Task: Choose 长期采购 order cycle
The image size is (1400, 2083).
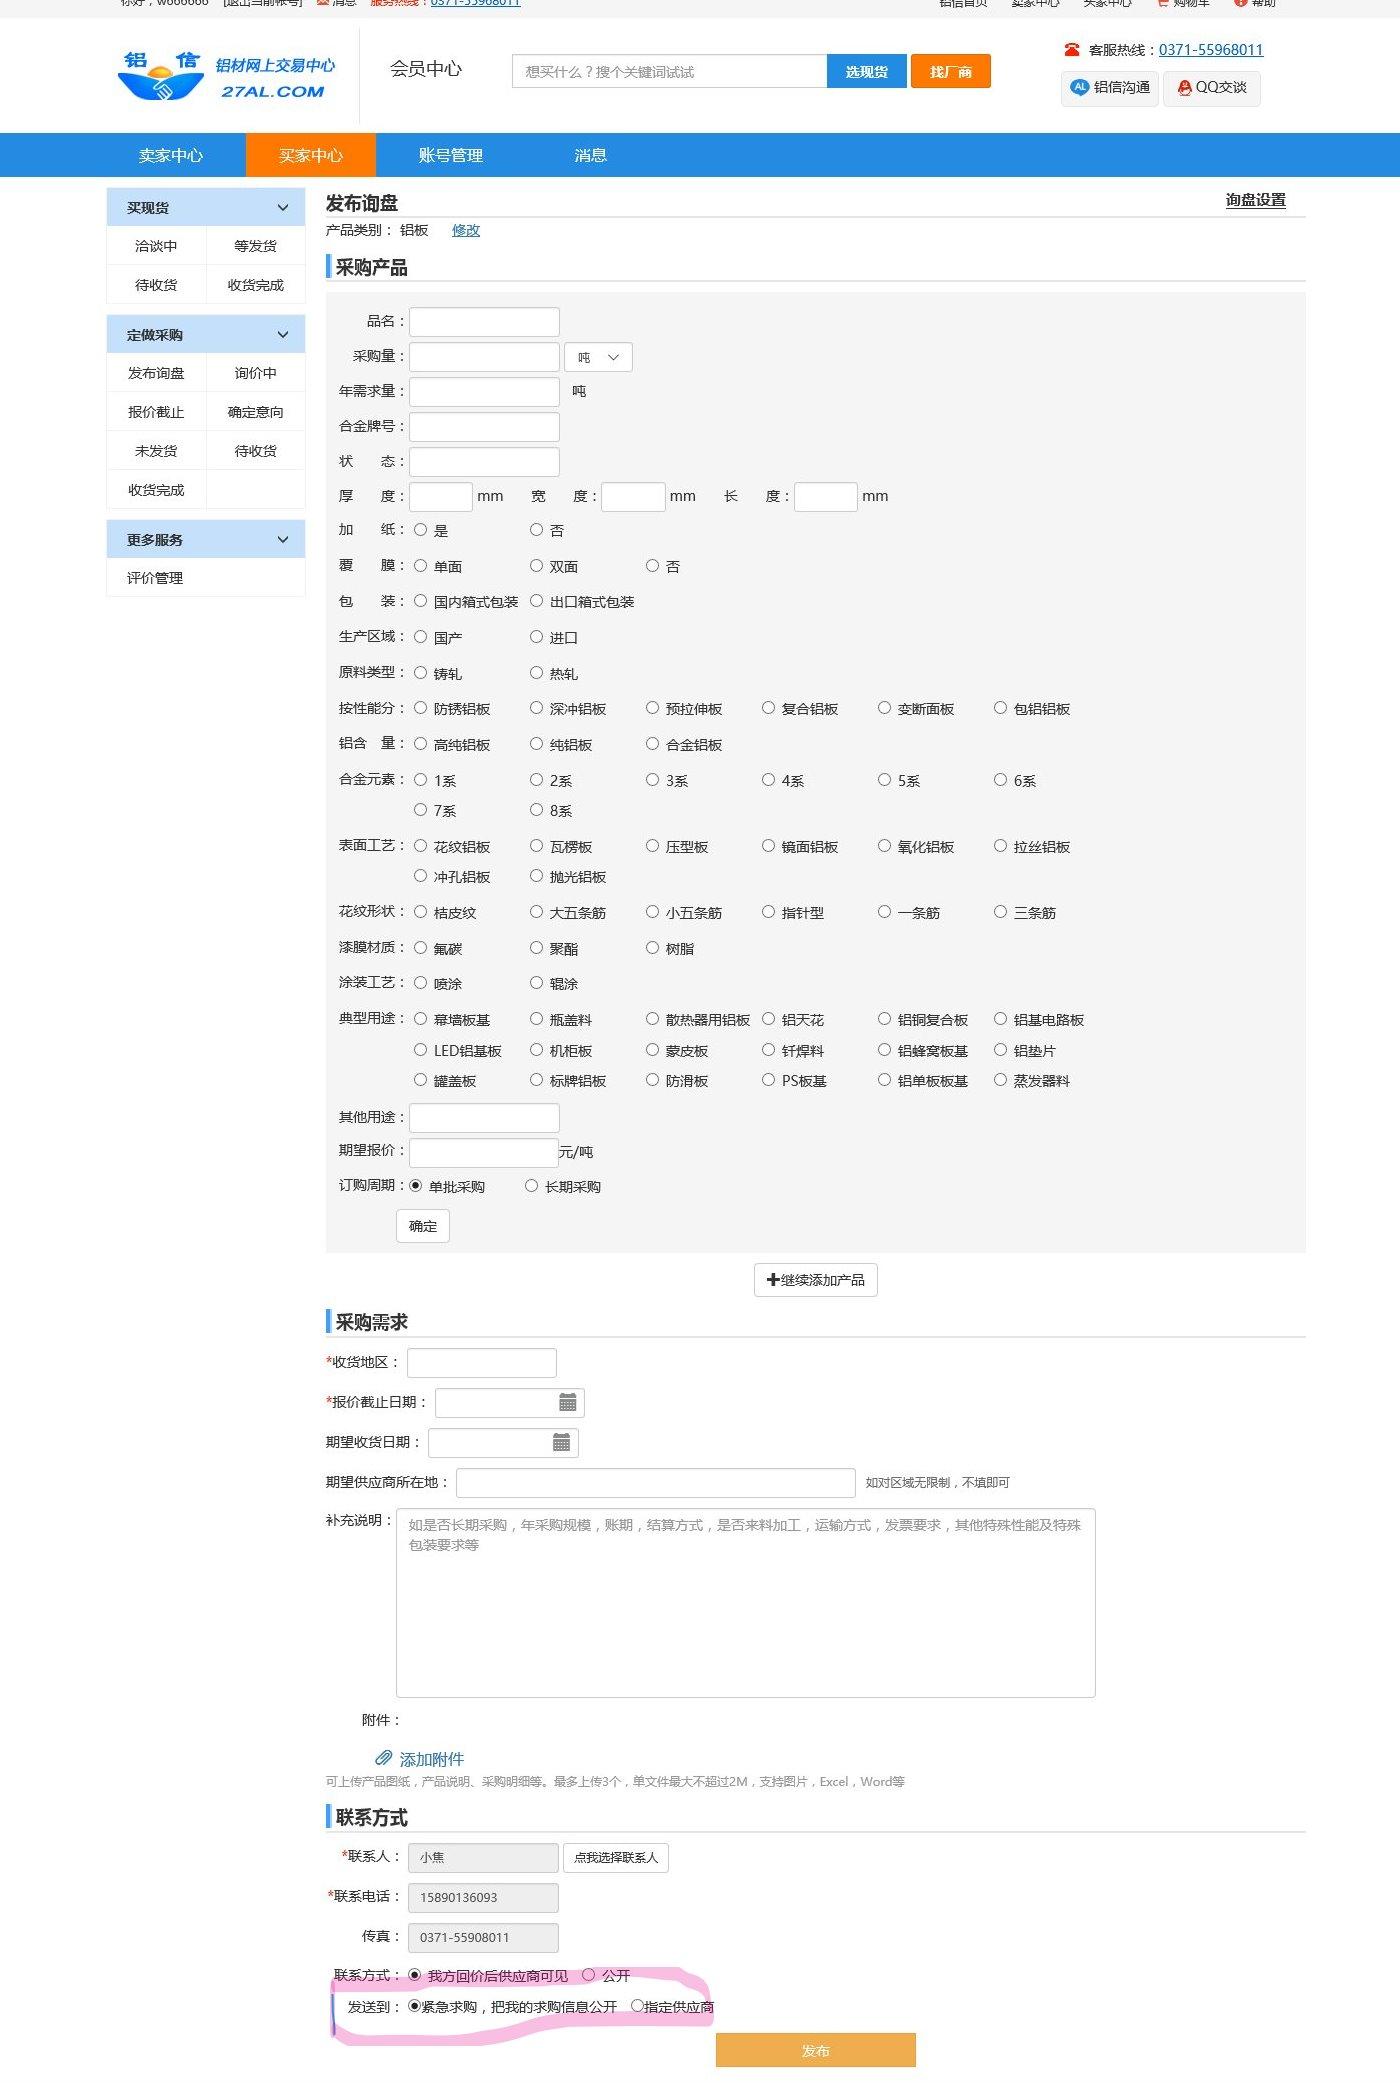Action: pyautogui.click(x=532, y=1186)
